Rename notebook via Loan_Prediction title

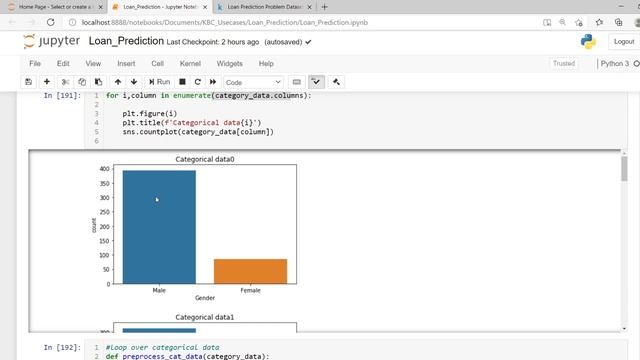tap(126, 41)
